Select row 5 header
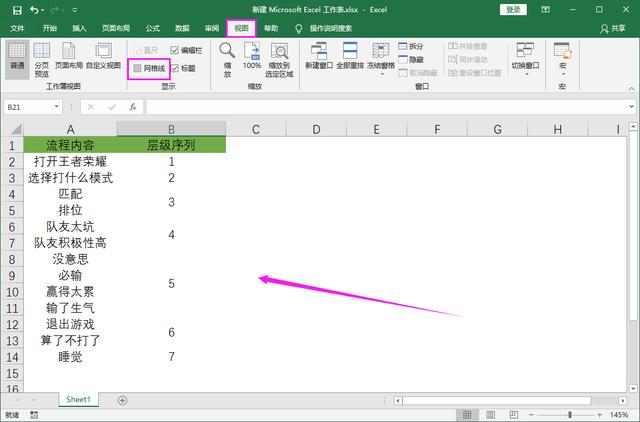This screenshot has height=422, width=640. point(12,211)
